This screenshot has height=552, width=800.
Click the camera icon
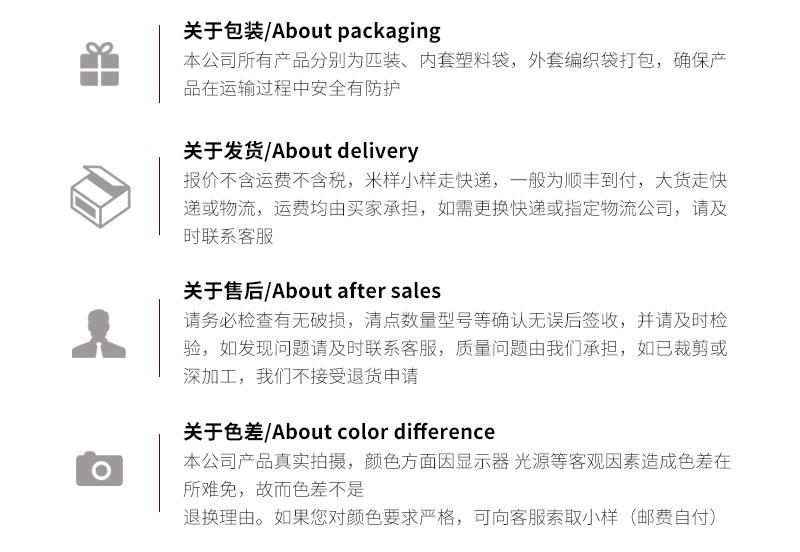point(99,468)
